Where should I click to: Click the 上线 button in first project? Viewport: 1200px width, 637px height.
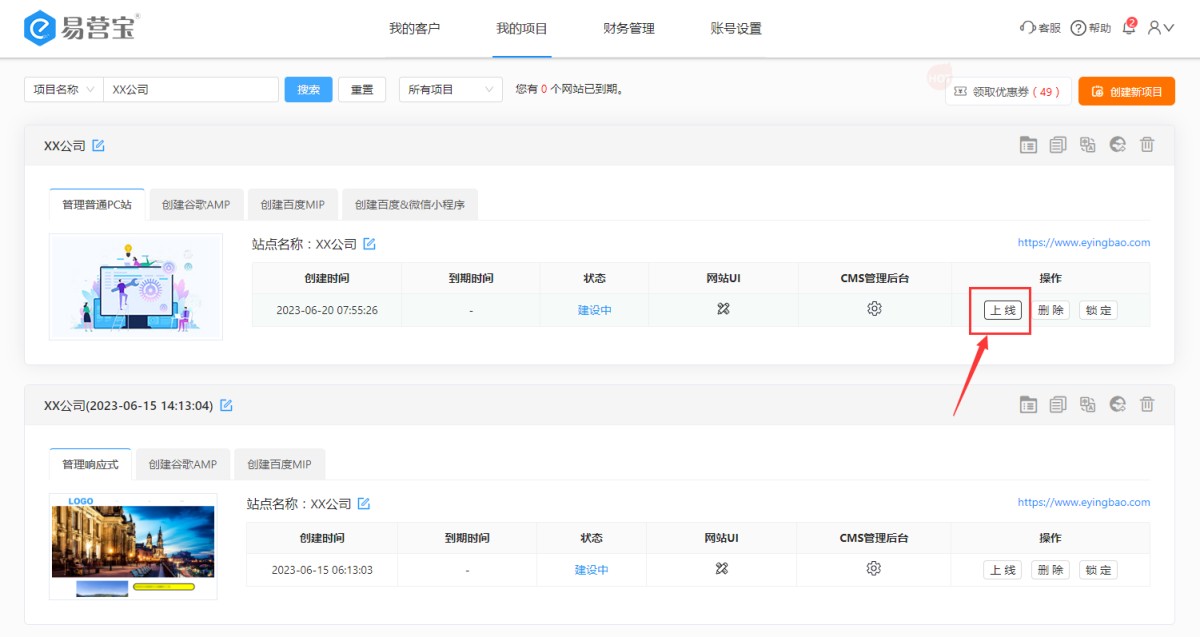pyautogui.click(x=1002, y=310)
